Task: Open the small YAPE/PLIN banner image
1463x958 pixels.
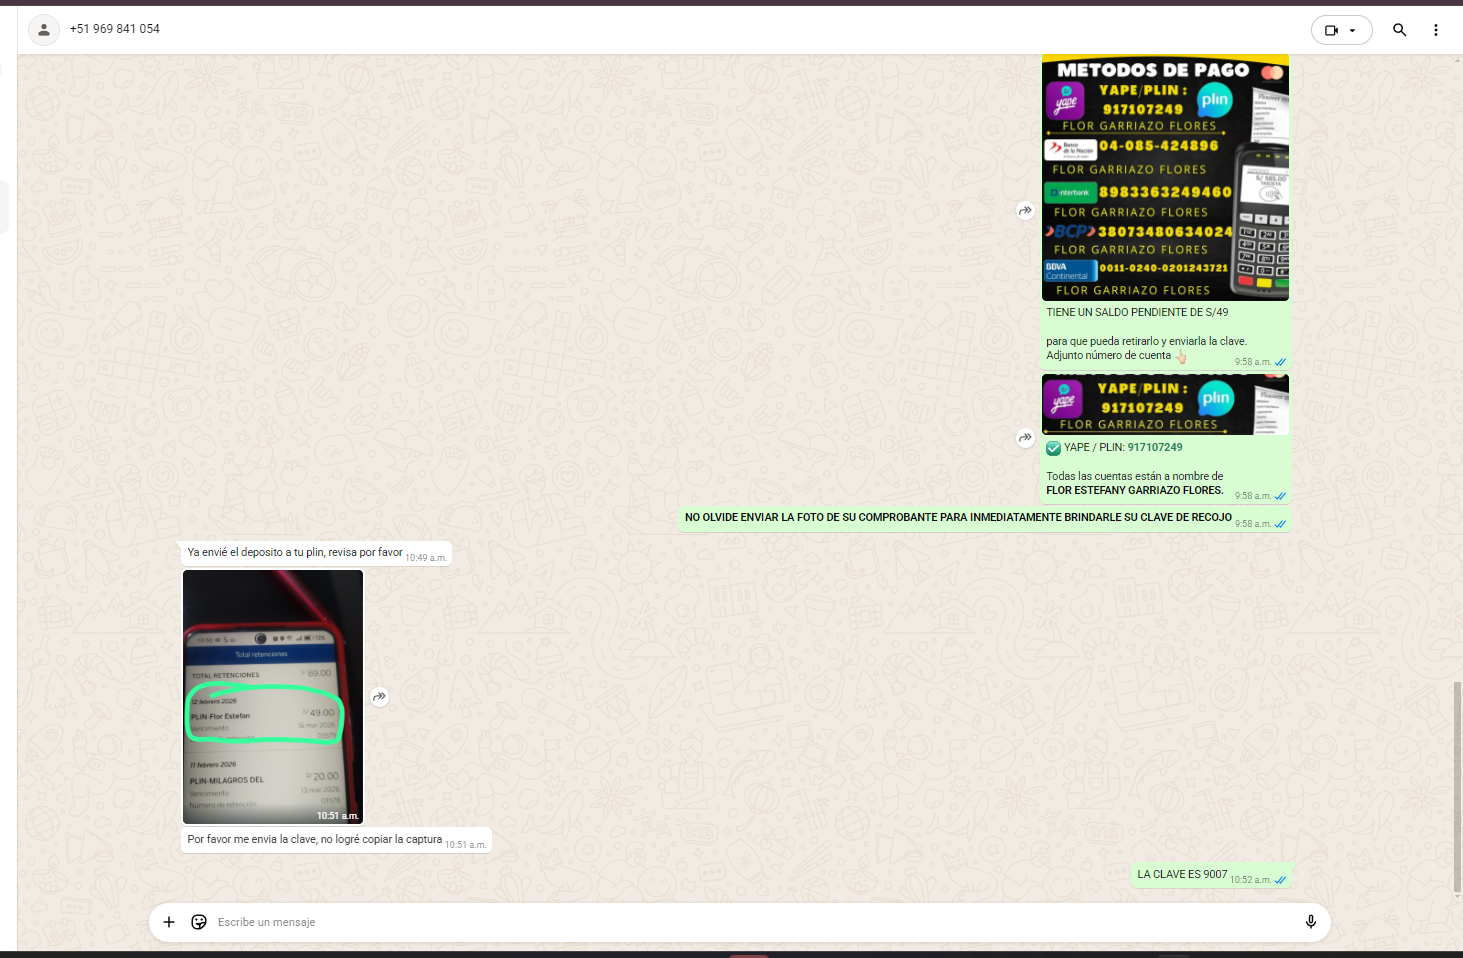Action: pyautogui.click(x=1165, y=405)
